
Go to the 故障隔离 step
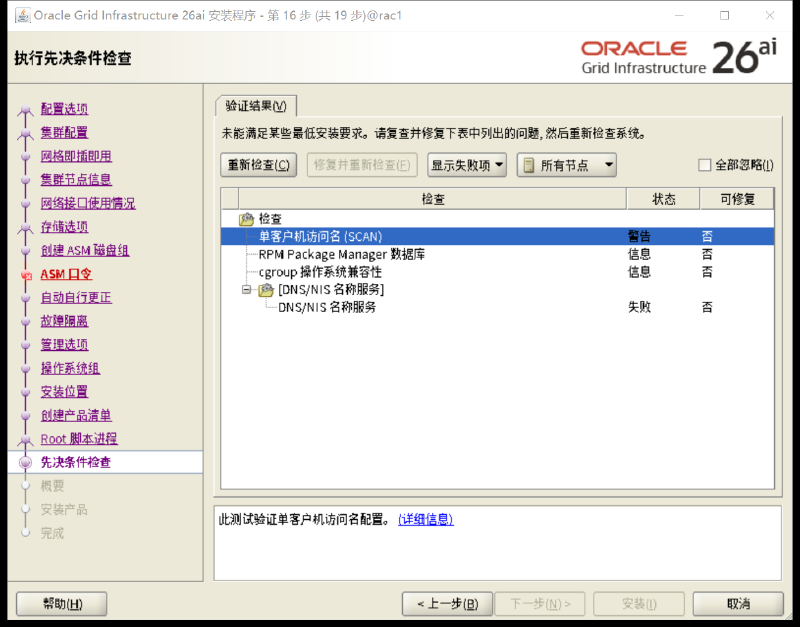click(x=64, y=321)
